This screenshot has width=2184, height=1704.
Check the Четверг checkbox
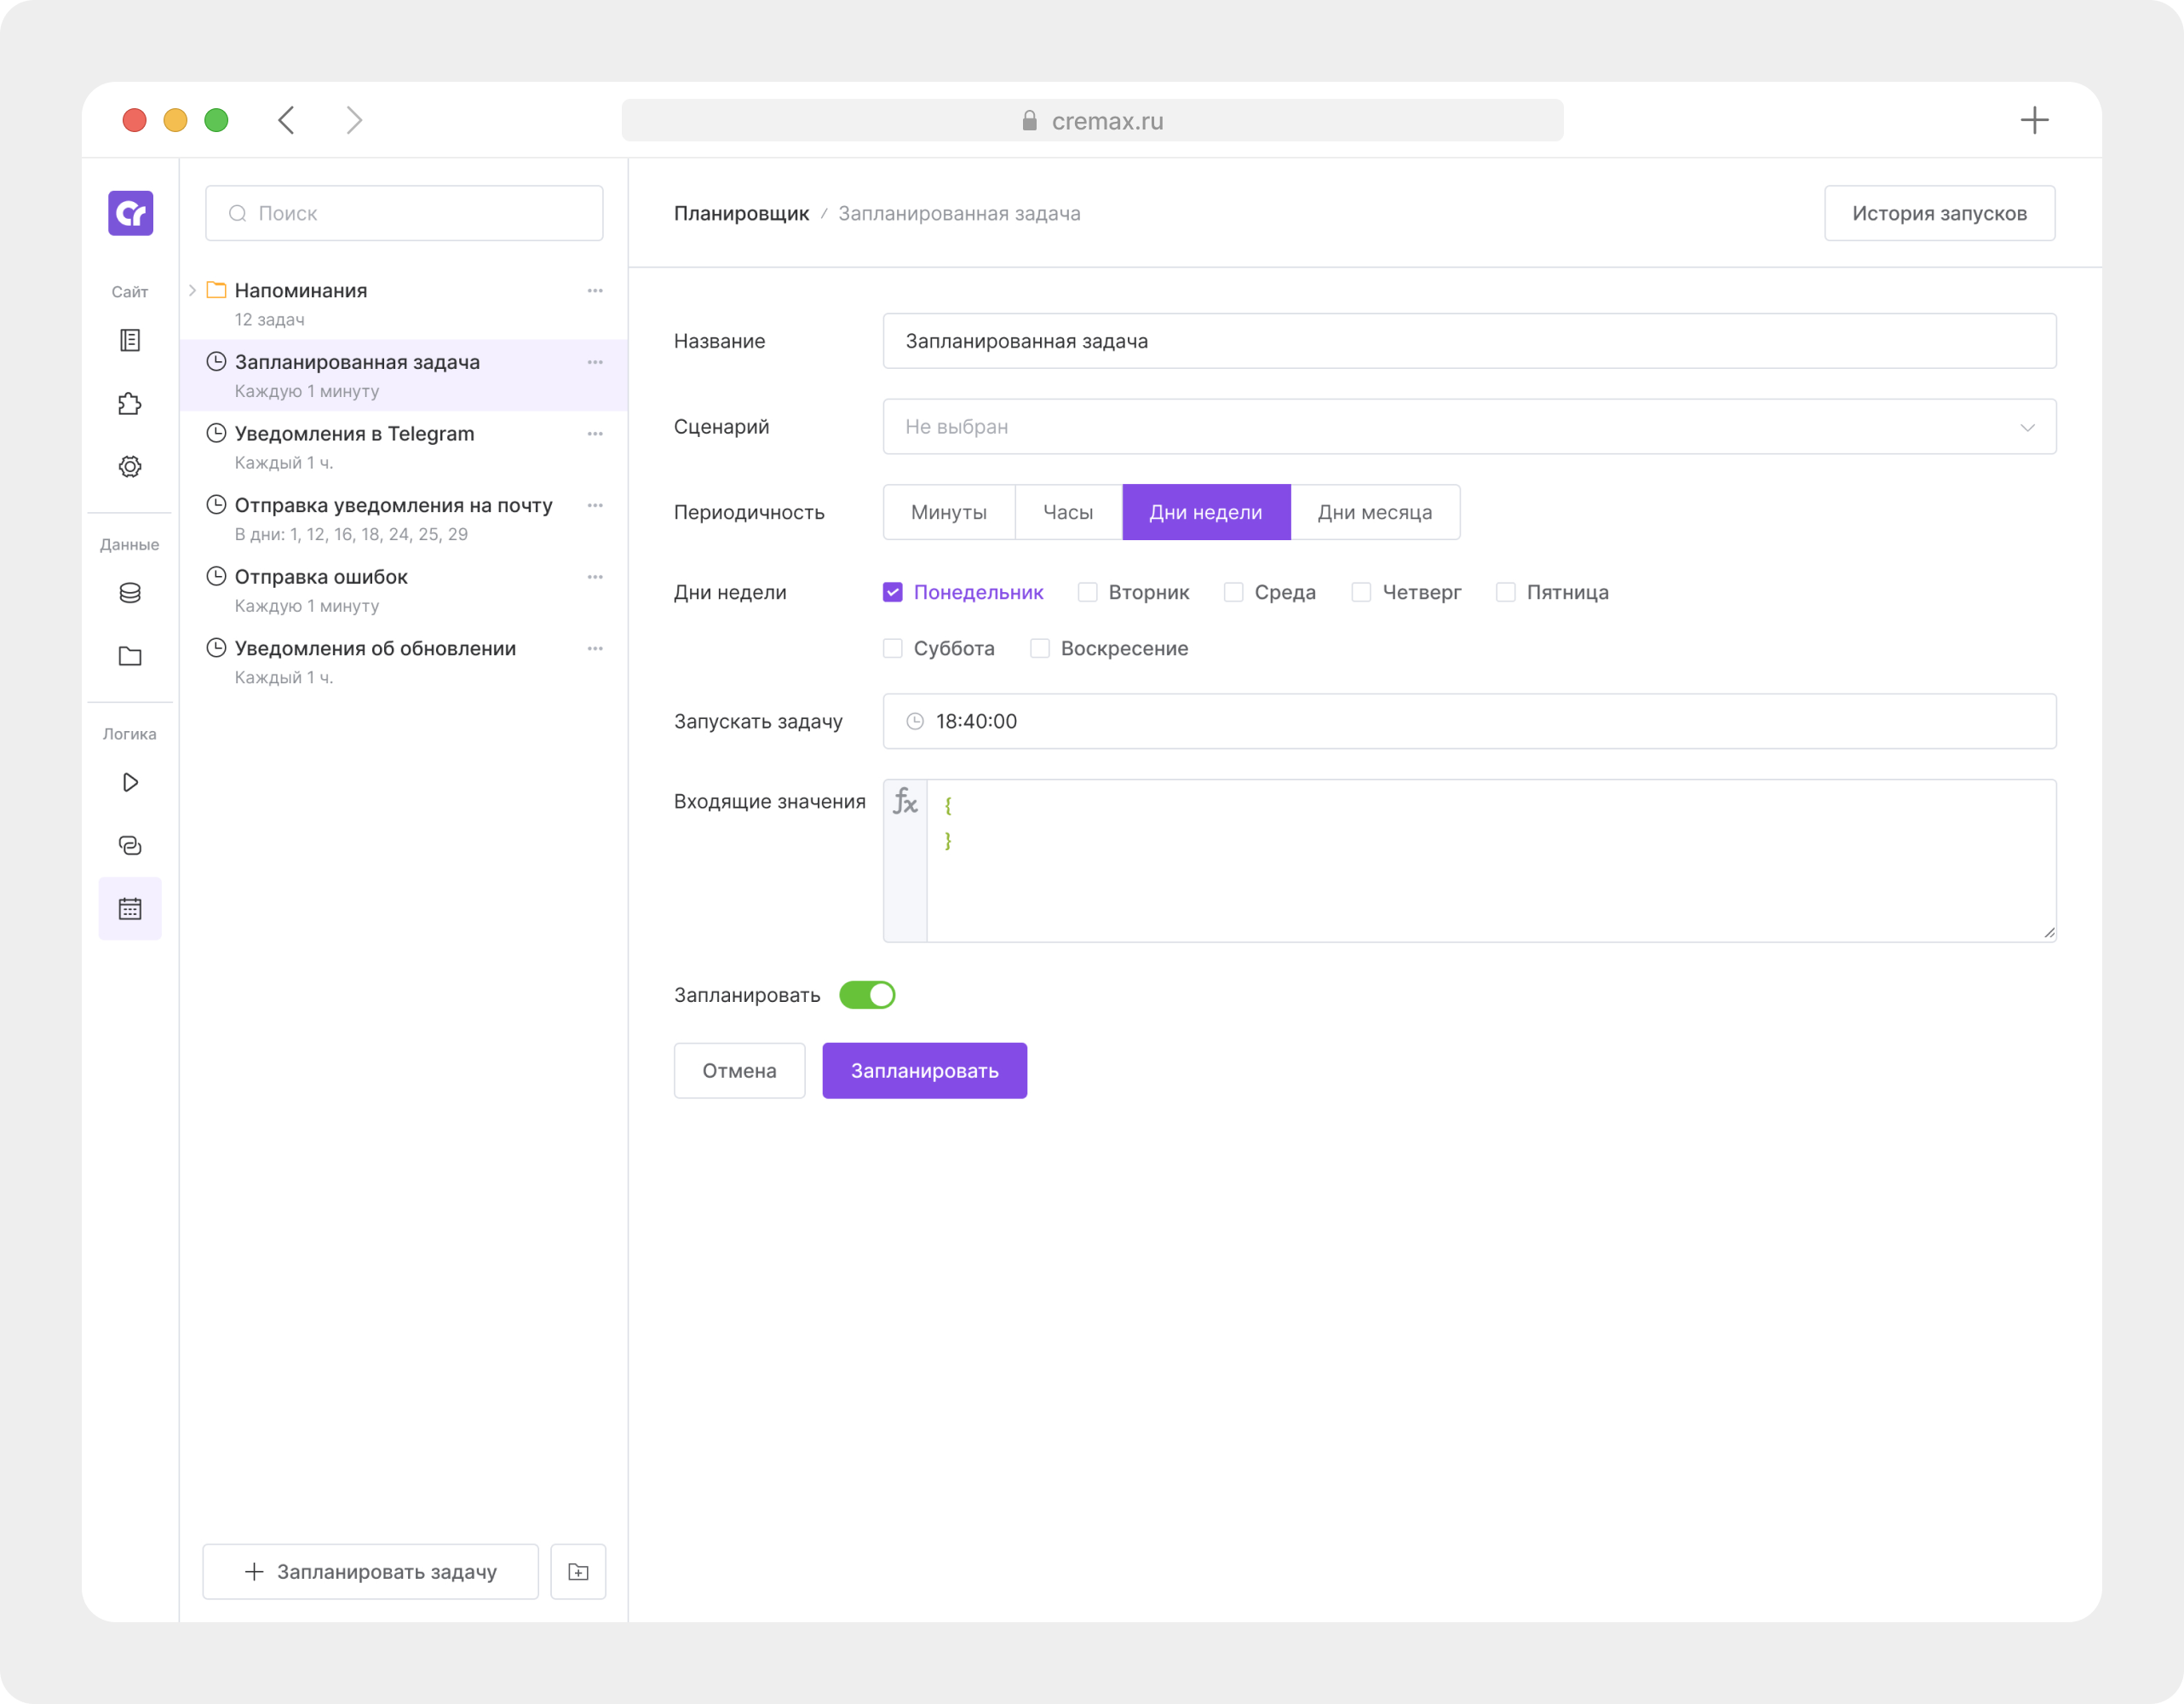tap(1361, 592)
